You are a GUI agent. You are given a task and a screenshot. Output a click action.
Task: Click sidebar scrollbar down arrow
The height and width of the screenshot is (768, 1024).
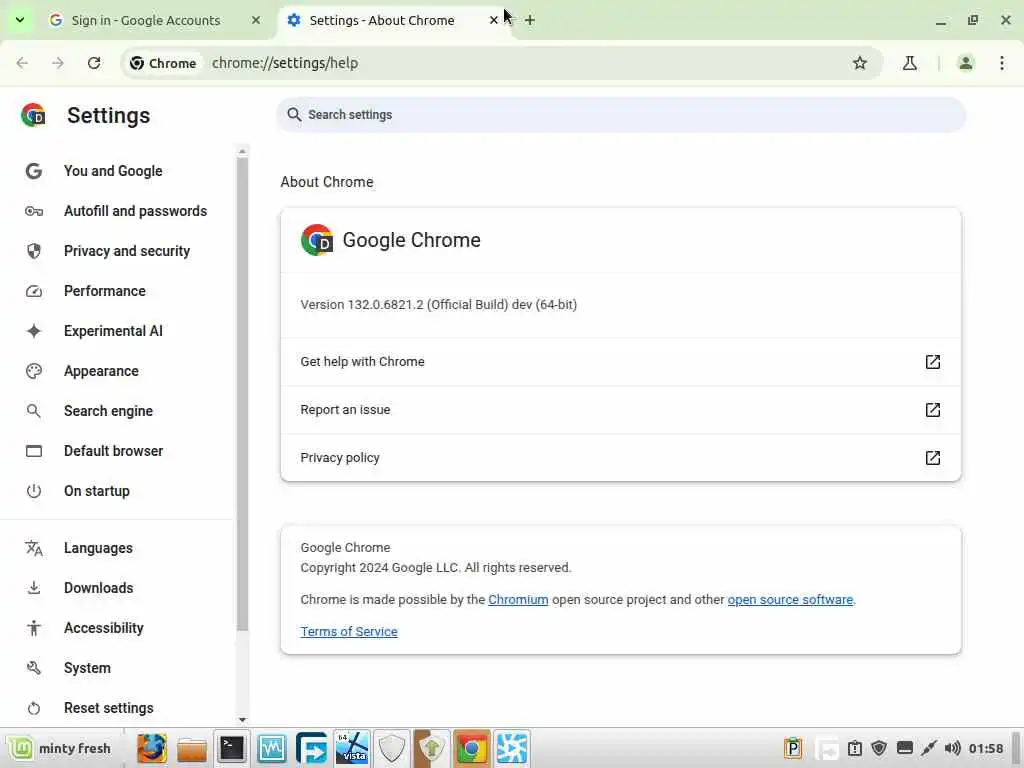pyautogui.click(x=242, y=720)
